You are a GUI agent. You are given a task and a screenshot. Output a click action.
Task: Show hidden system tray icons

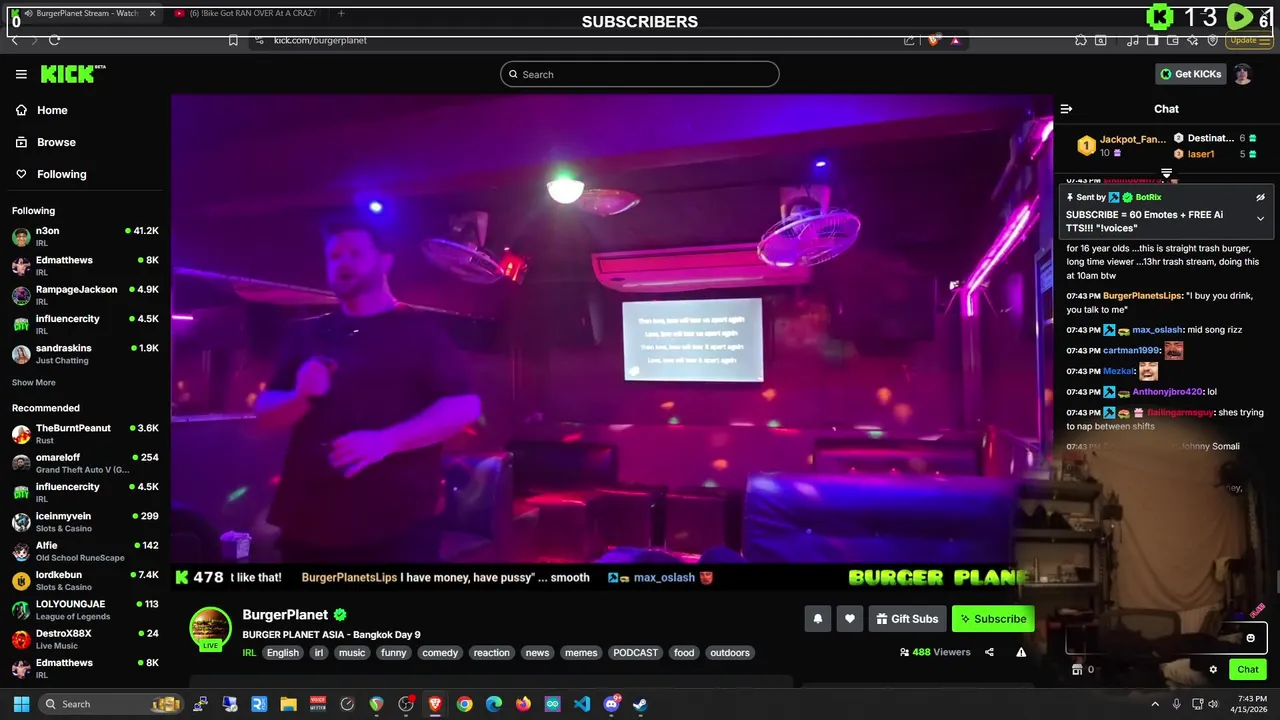[x=1155, y=704]
